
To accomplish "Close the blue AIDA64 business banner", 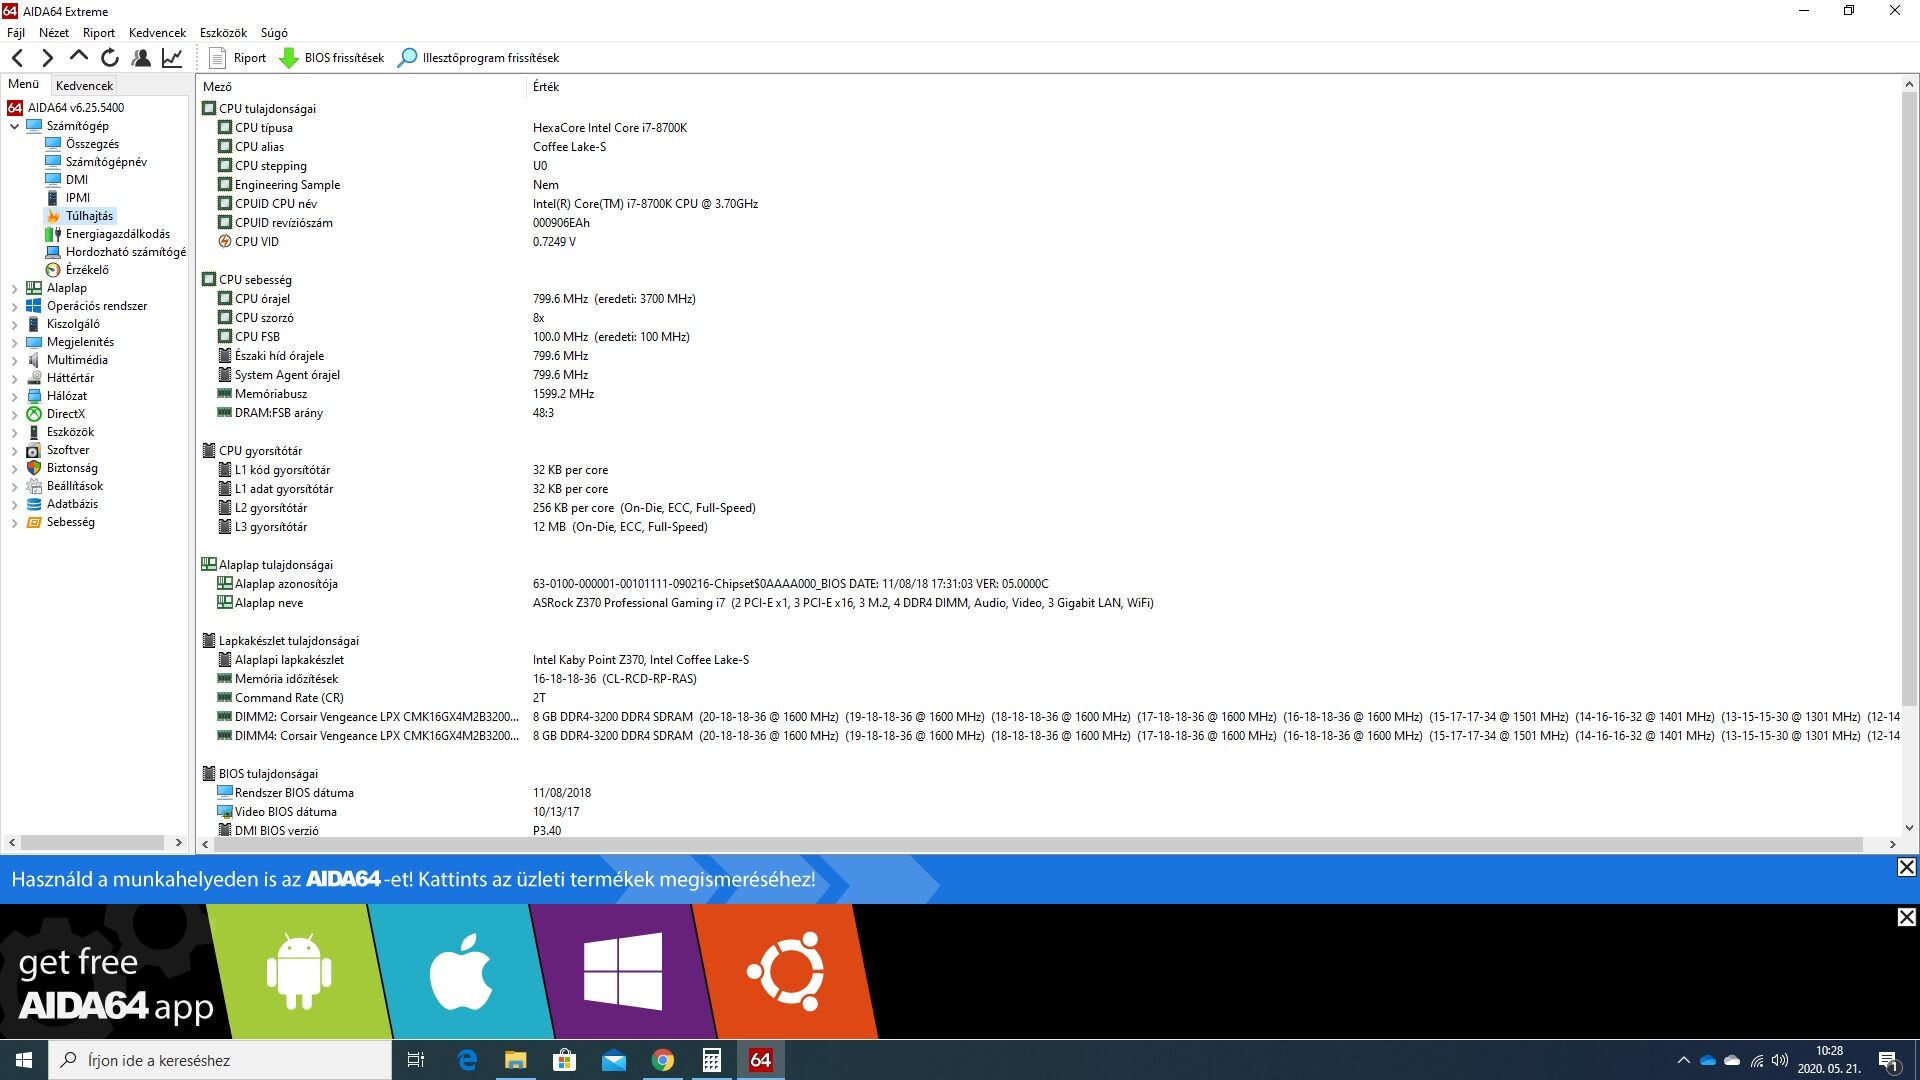I will 1907,867.
